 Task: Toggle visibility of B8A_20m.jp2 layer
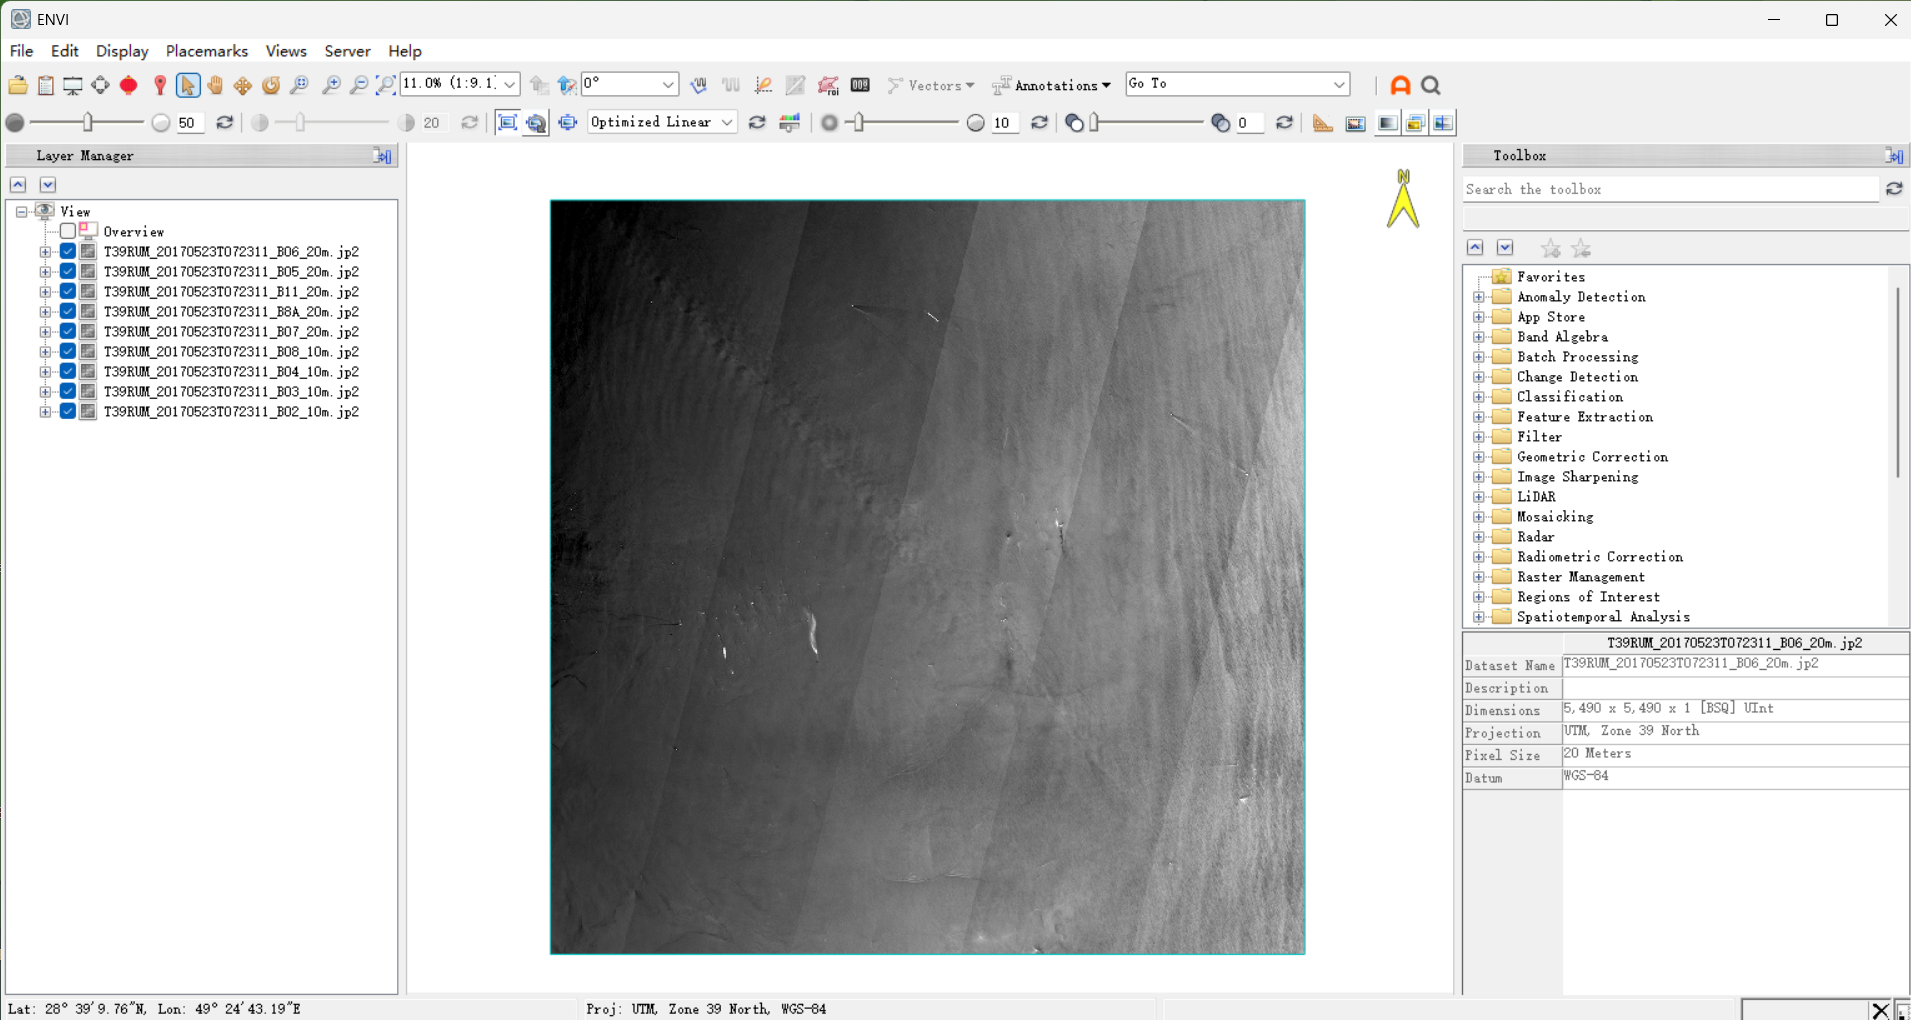pos(68,312)
